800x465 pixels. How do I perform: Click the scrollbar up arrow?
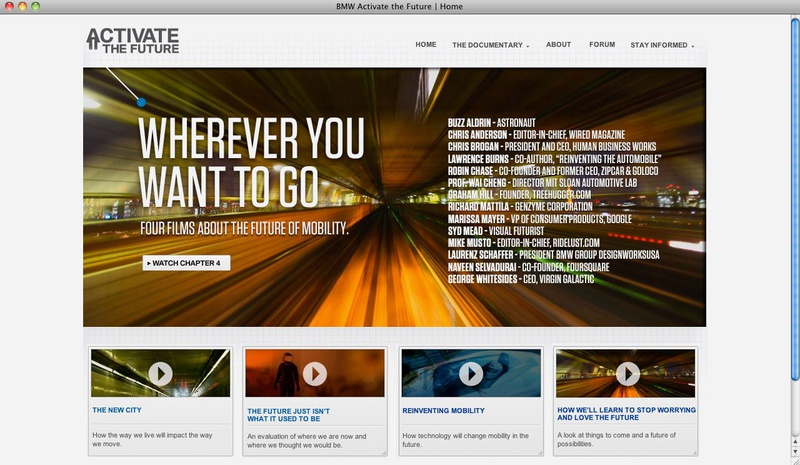(x=795, y=440)
